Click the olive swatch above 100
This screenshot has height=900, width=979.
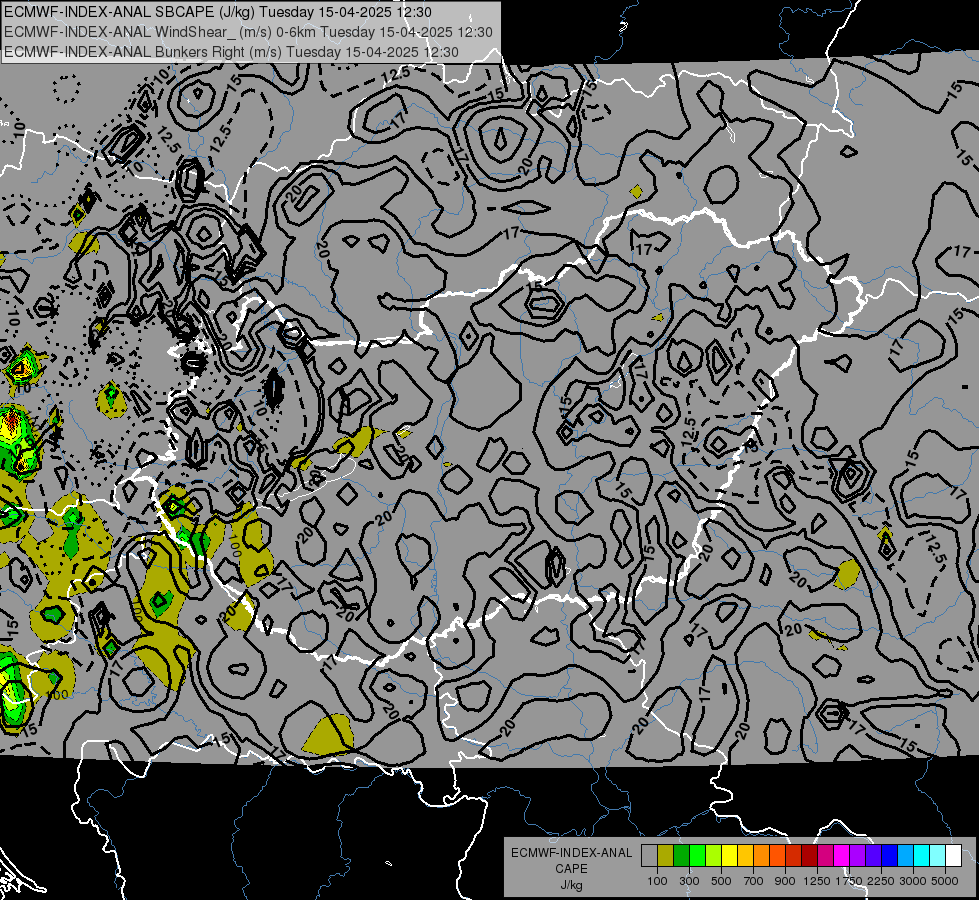pos(666,855)
